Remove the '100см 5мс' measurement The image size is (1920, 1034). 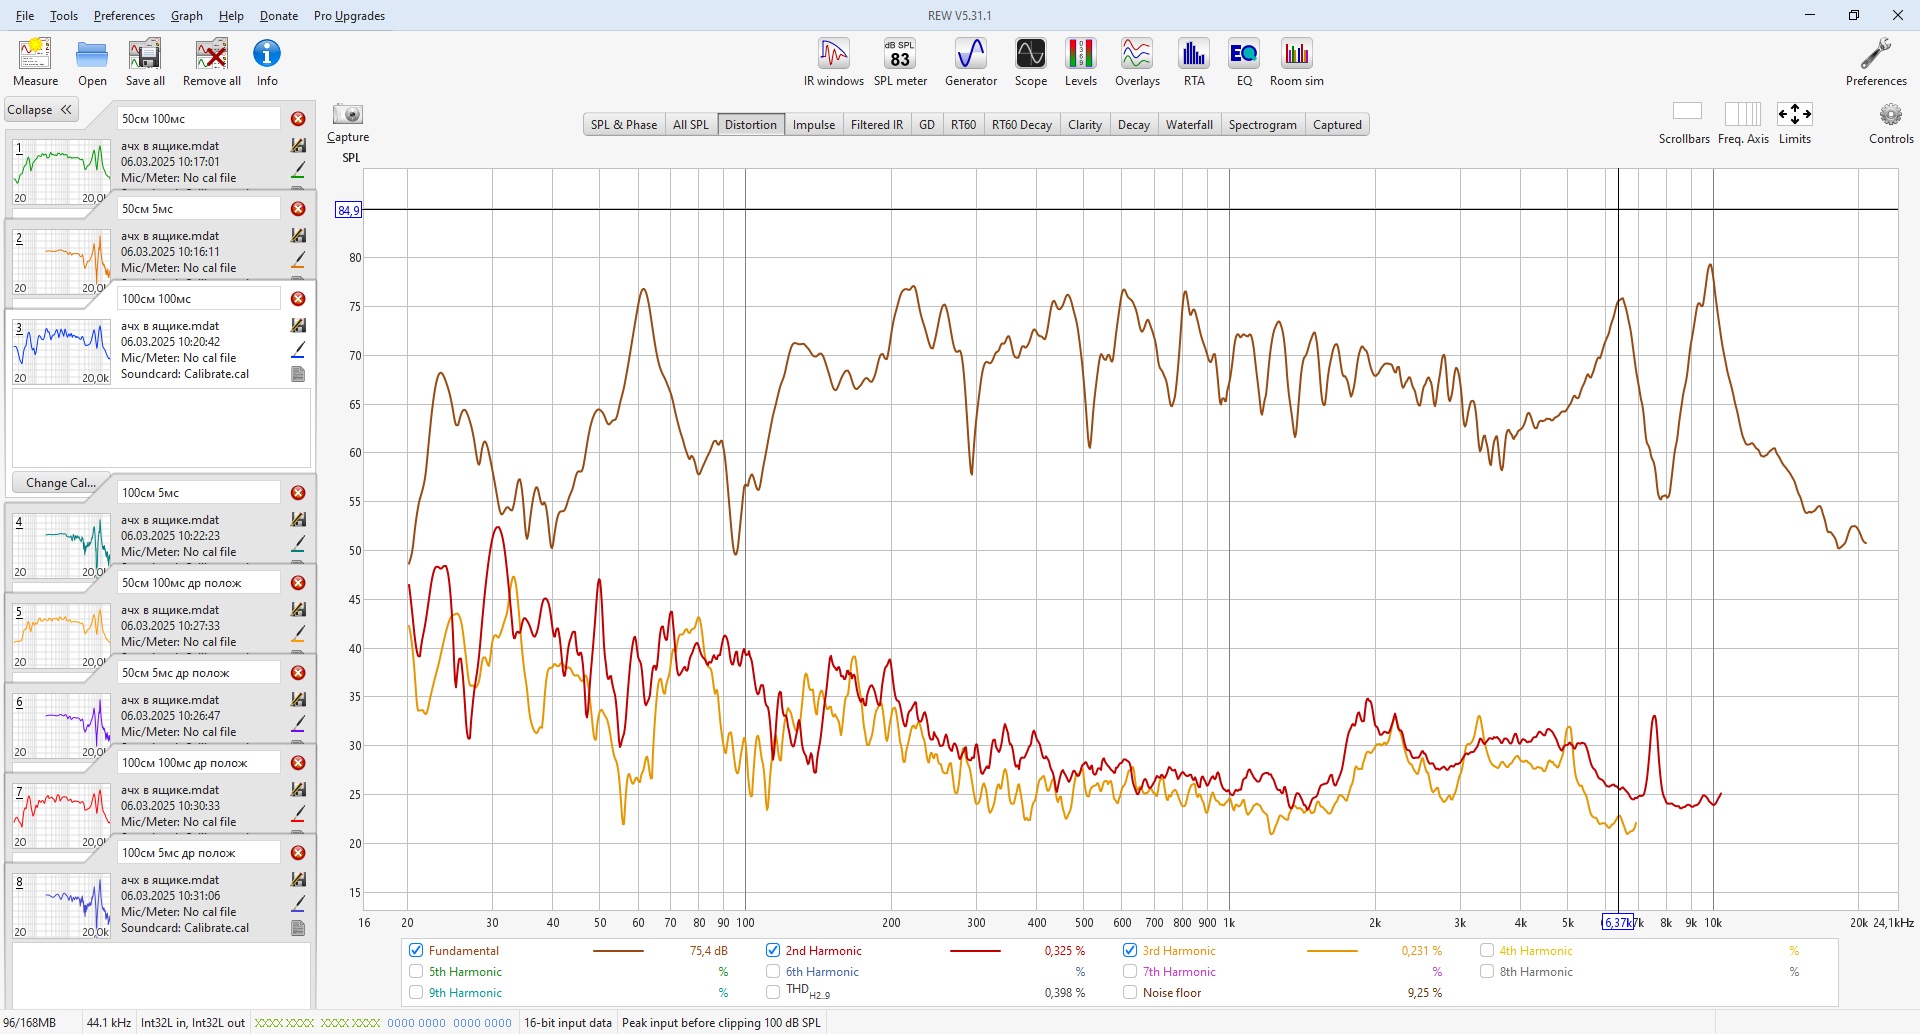(x=298, y=493)
